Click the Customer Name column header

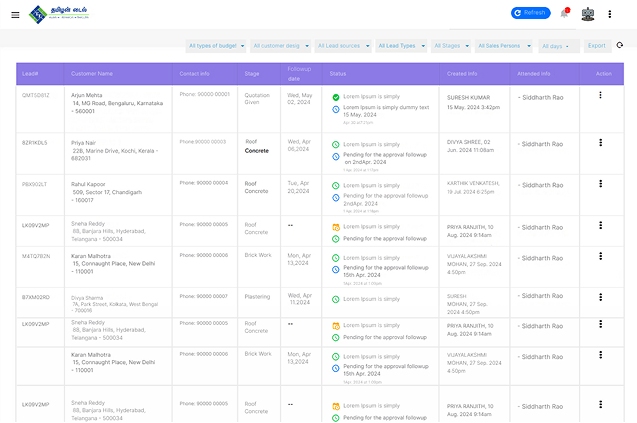(x=92, y=74)
